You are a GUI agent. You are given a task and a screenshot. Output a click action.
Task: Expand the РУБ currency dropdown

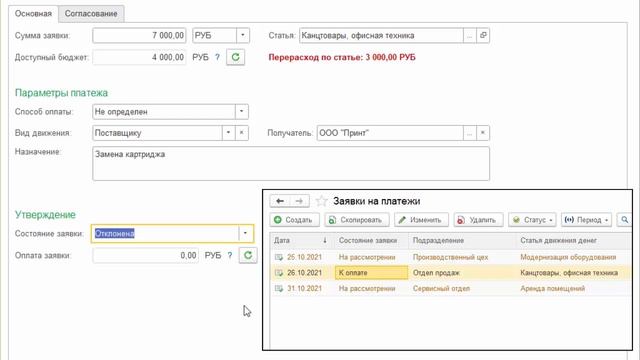point(242,36)
